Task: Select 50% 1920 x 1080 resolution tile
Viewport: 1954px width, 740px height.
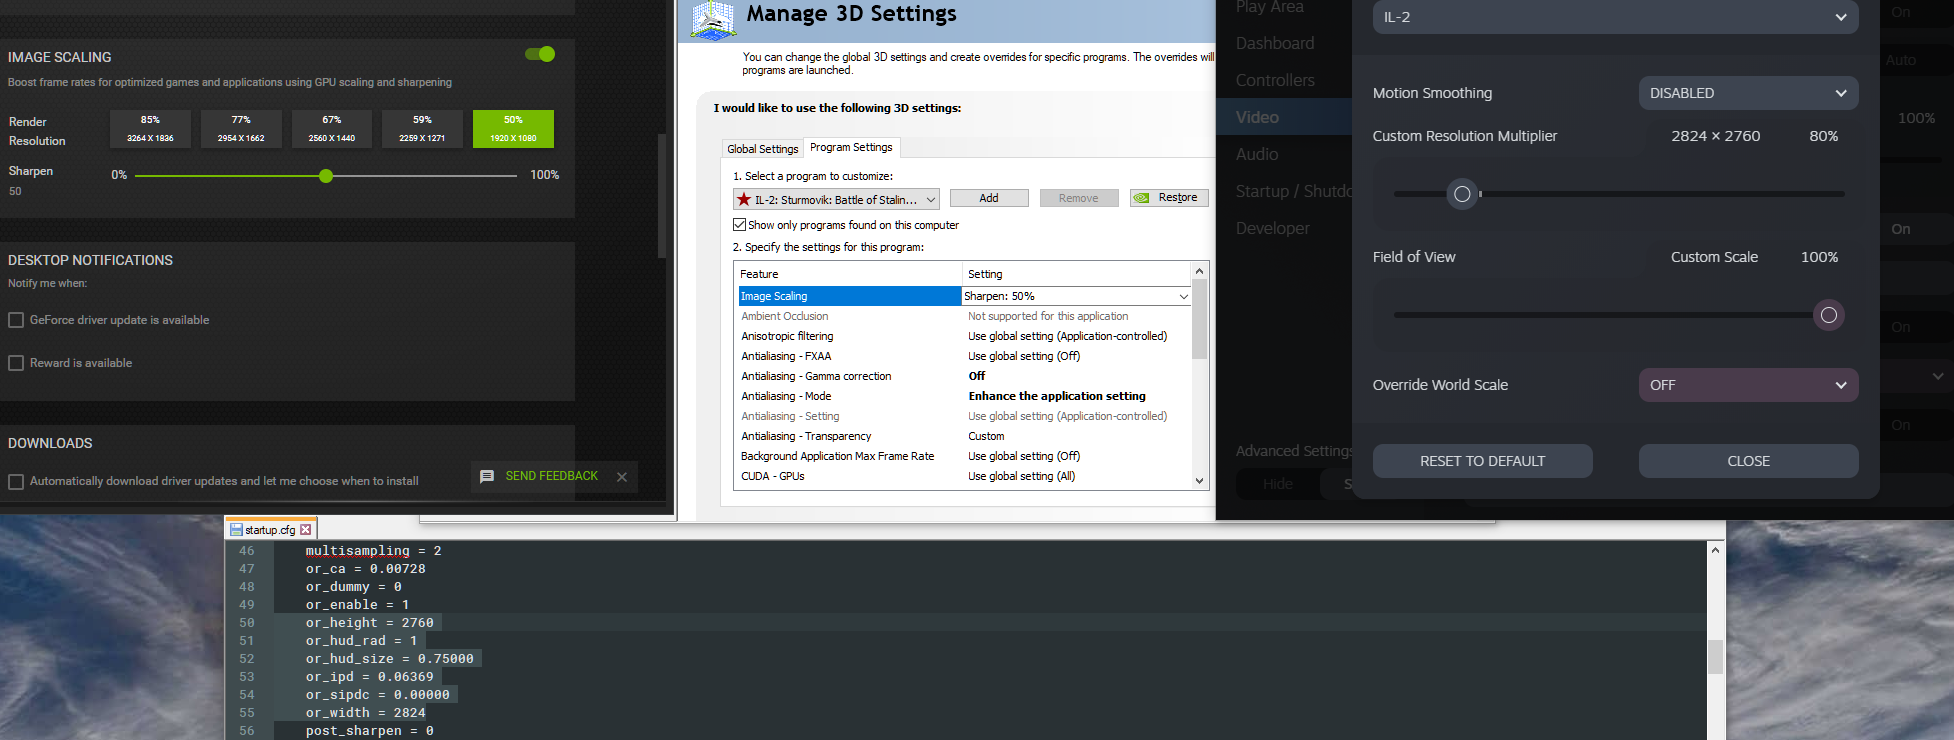Action: point(513,129)
